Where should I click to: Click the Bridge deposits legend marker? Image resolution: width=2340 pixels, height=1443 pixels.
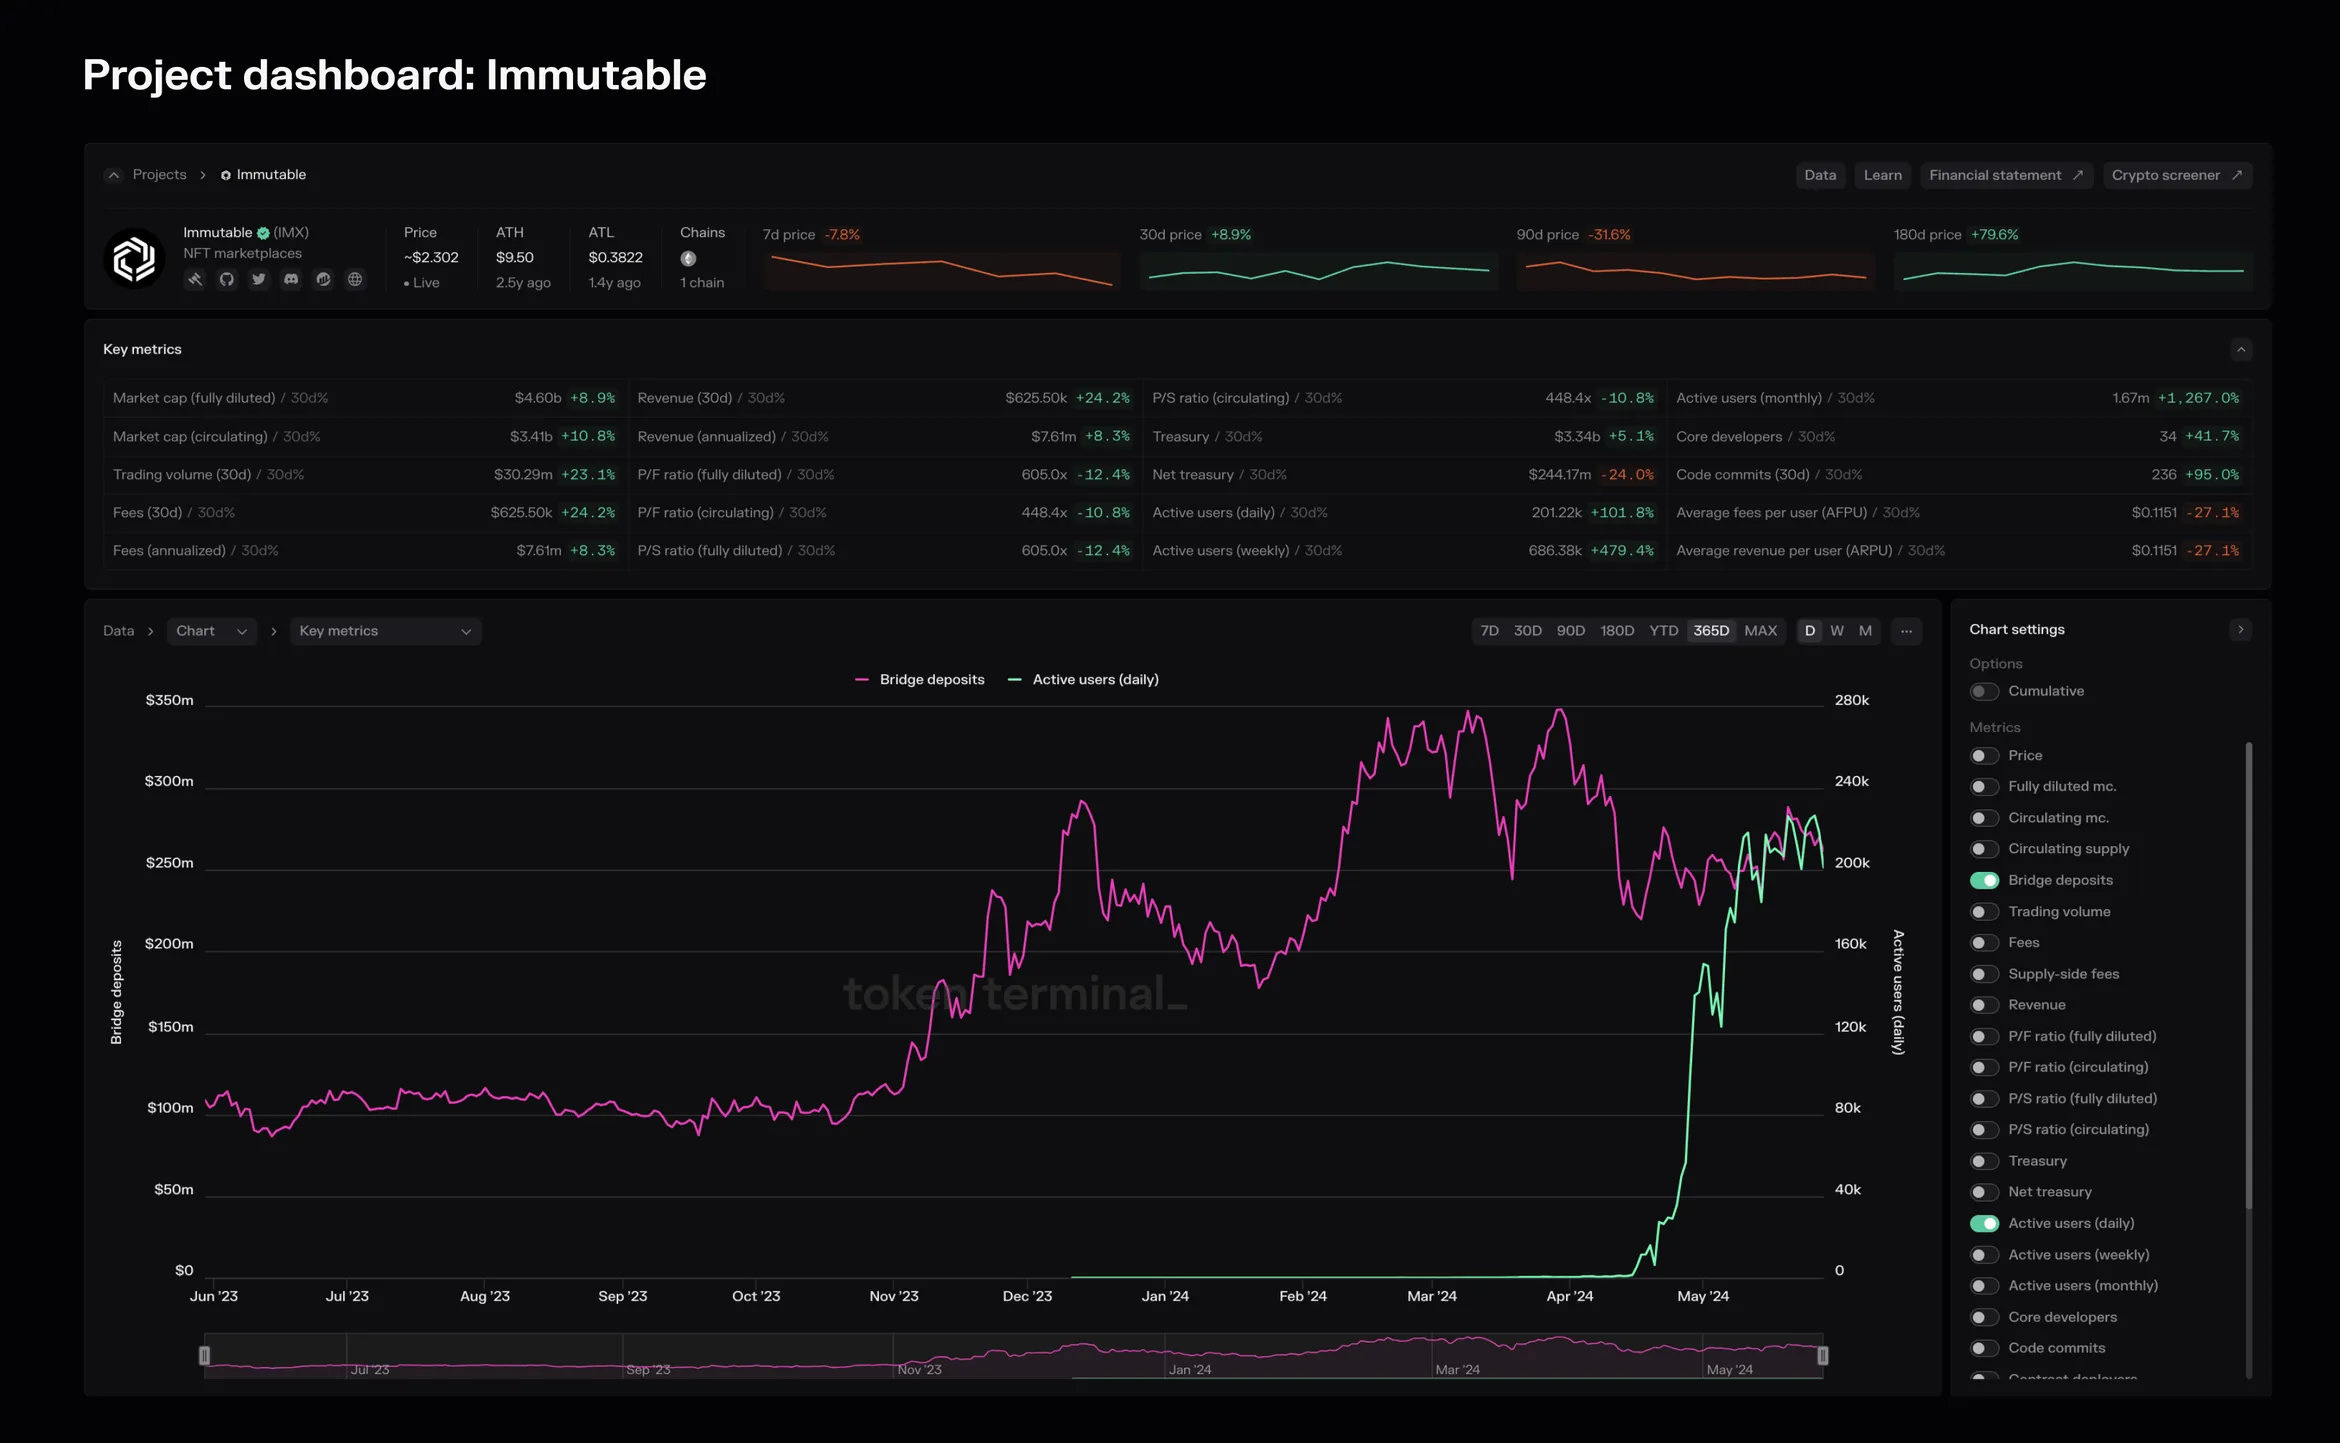tap(862, 680)
